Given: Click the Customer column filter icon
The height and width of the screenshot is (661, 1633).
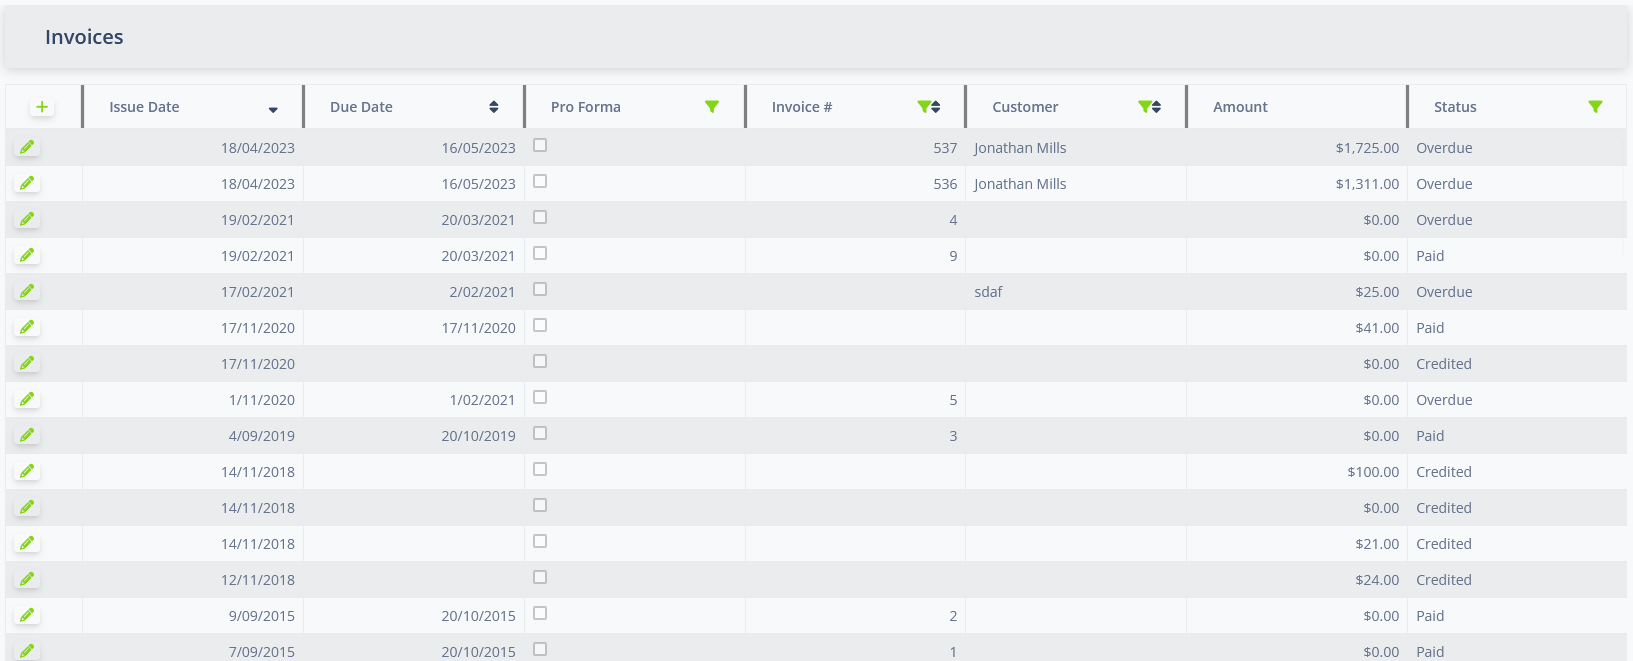Looking at the screenshot, I should [1144, 107].
